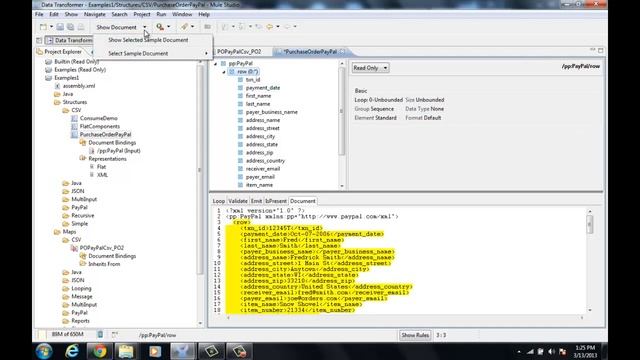Open the Select Sample Document submenu arrow

coord(206,53)
